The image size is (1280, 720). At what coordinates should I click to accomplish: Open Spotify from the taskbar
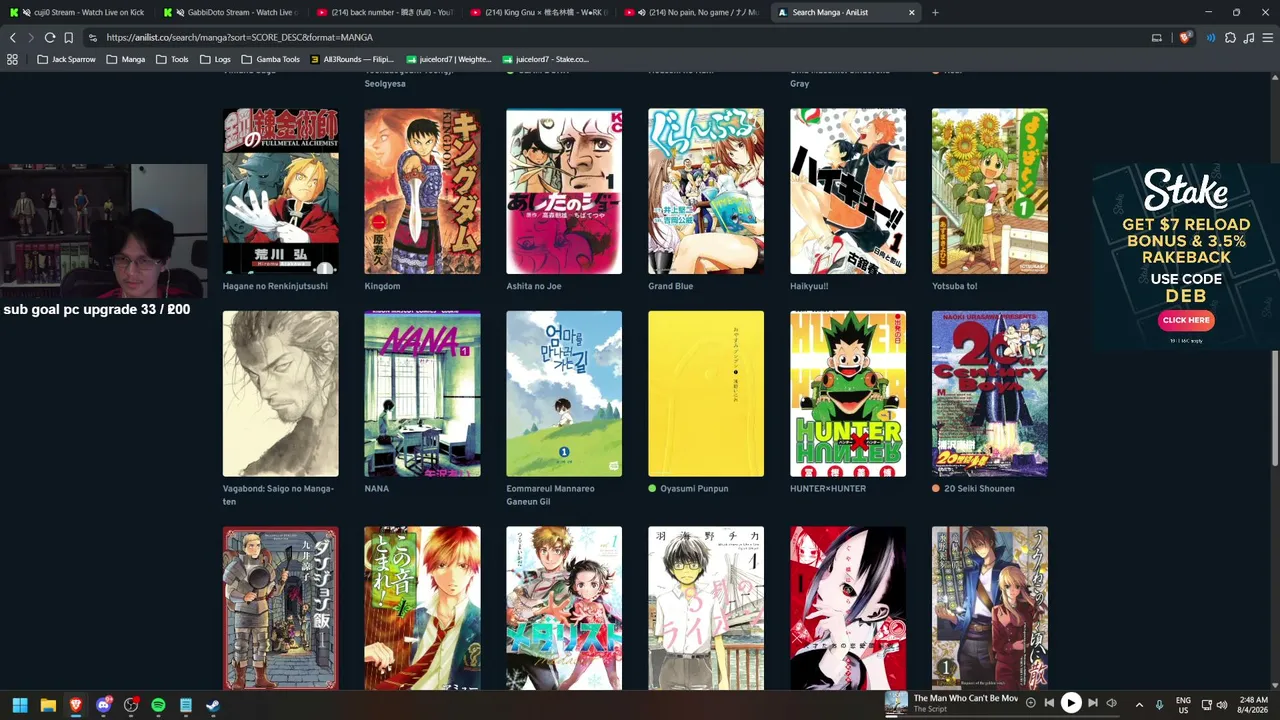click(x=158, y=705)
